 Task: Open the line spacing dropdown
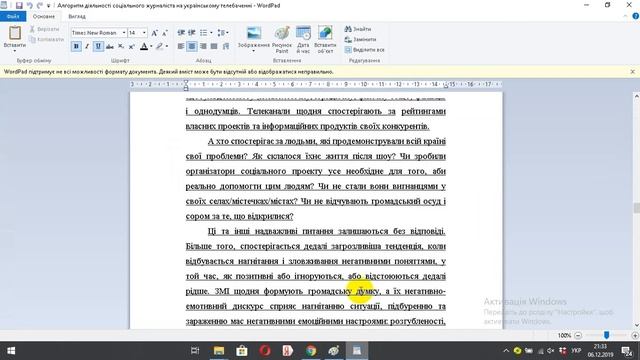(223, 33)
